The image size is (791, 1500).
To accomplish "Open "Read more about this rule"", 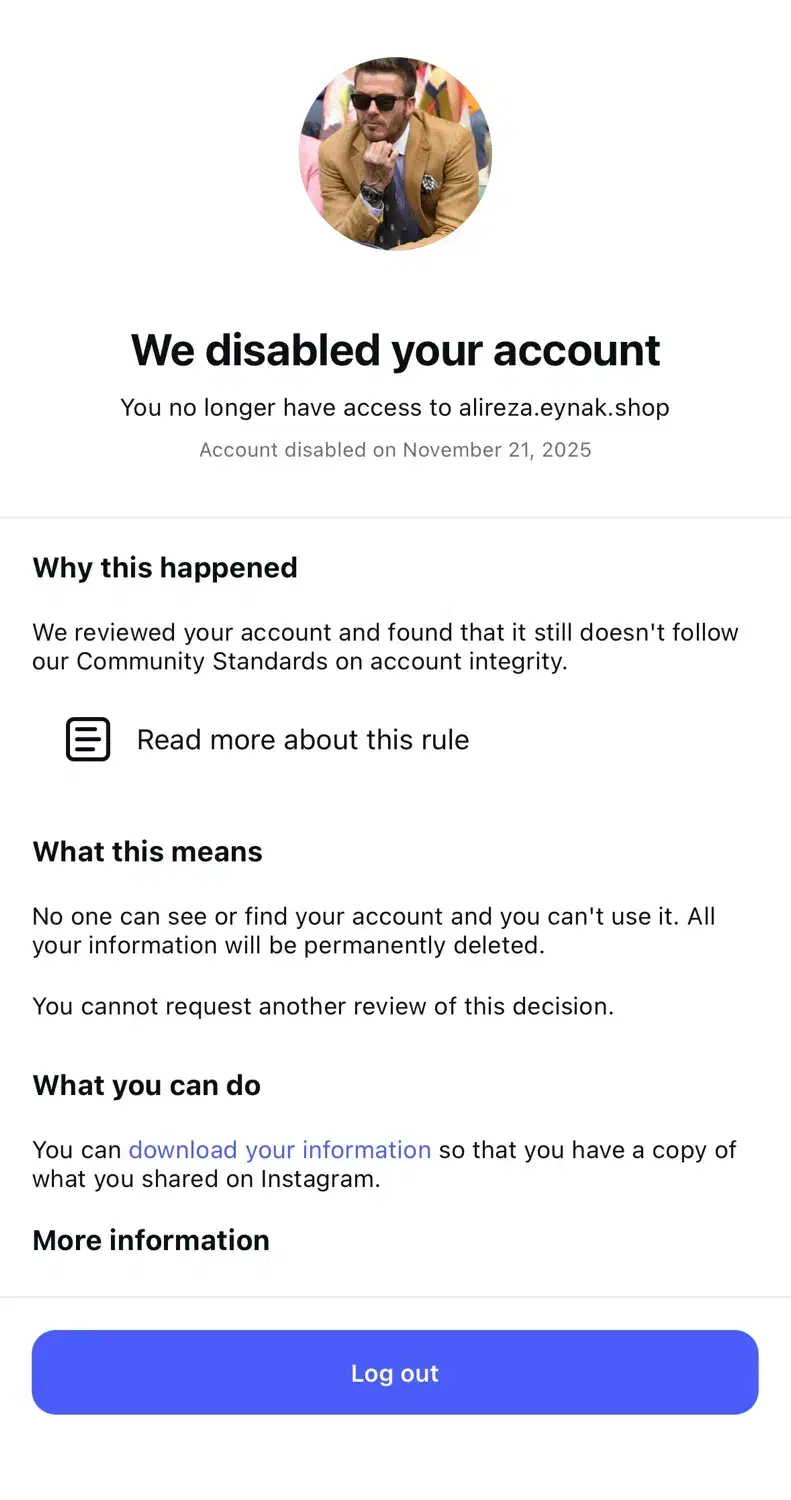I will tap(302, 740).
